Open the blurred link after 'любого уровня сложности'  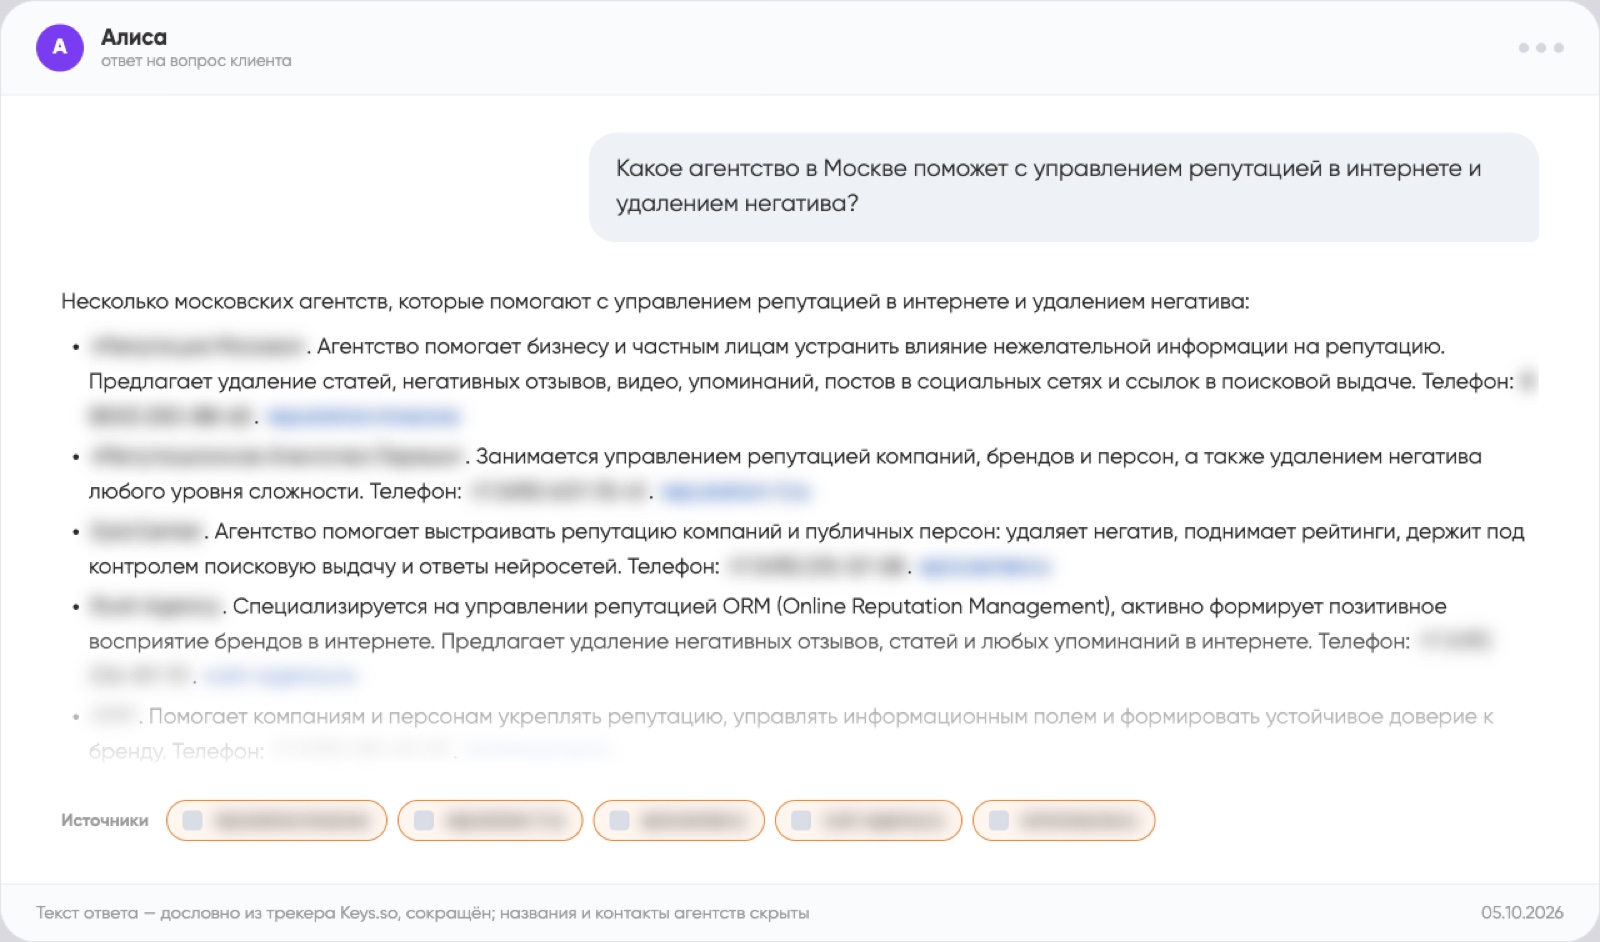[736, 491]
